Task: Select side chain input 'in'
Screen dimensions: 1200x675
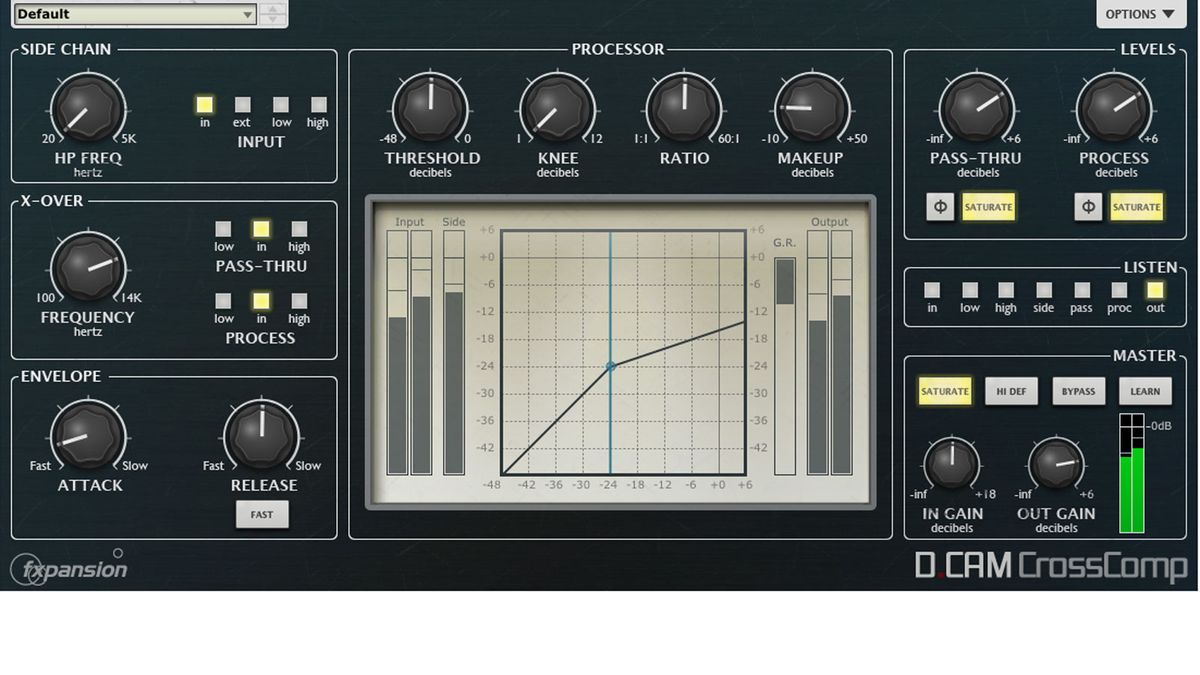Action: click(205, 104)
